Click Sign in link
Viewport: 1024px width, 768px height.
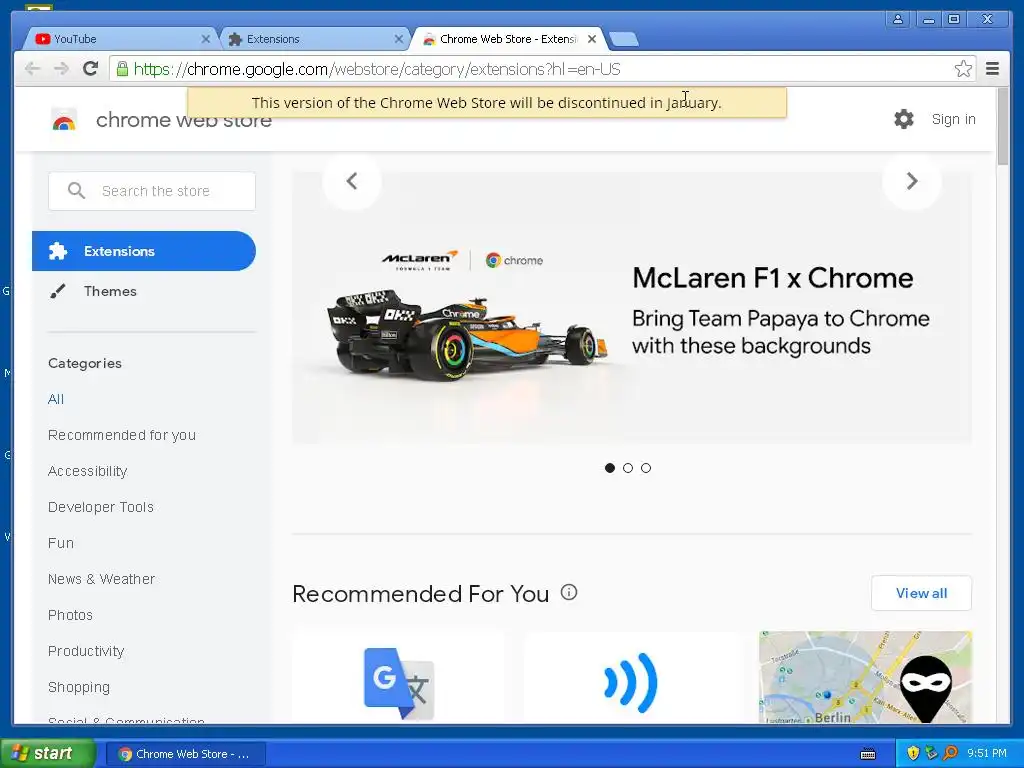953,119
